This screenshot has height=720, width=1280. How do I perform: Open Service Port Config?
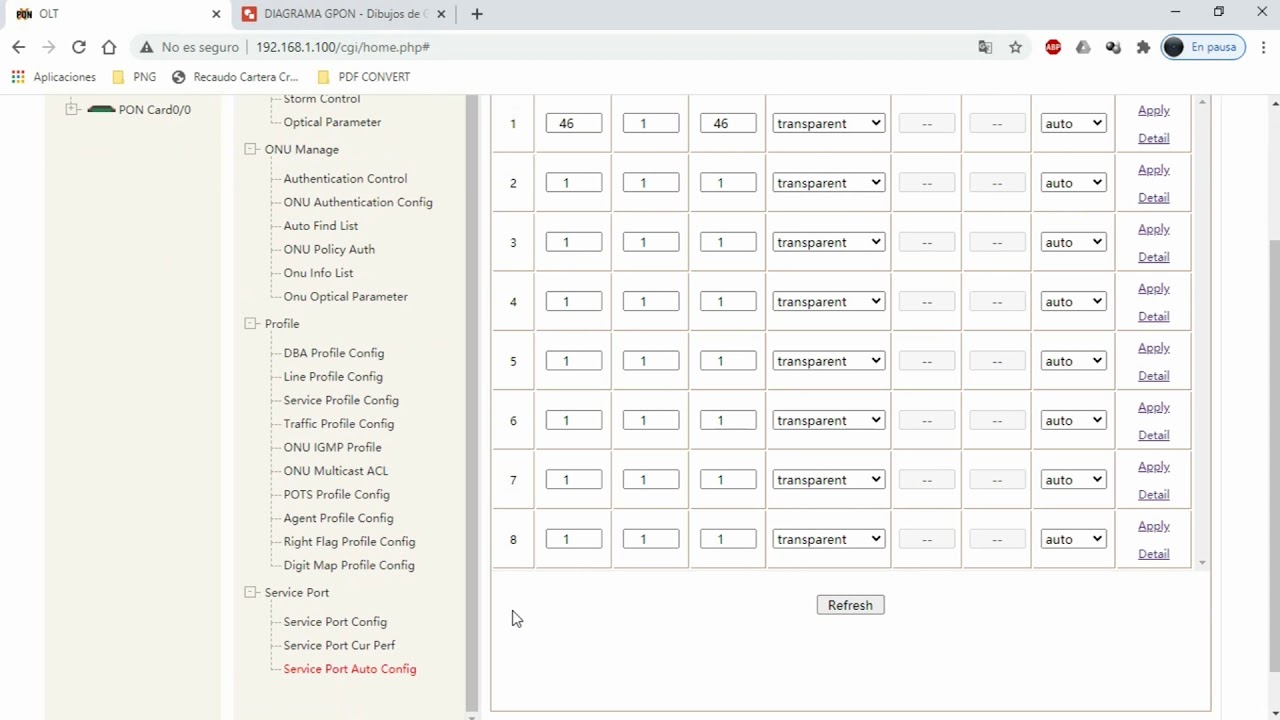click(x=335, y=621)
